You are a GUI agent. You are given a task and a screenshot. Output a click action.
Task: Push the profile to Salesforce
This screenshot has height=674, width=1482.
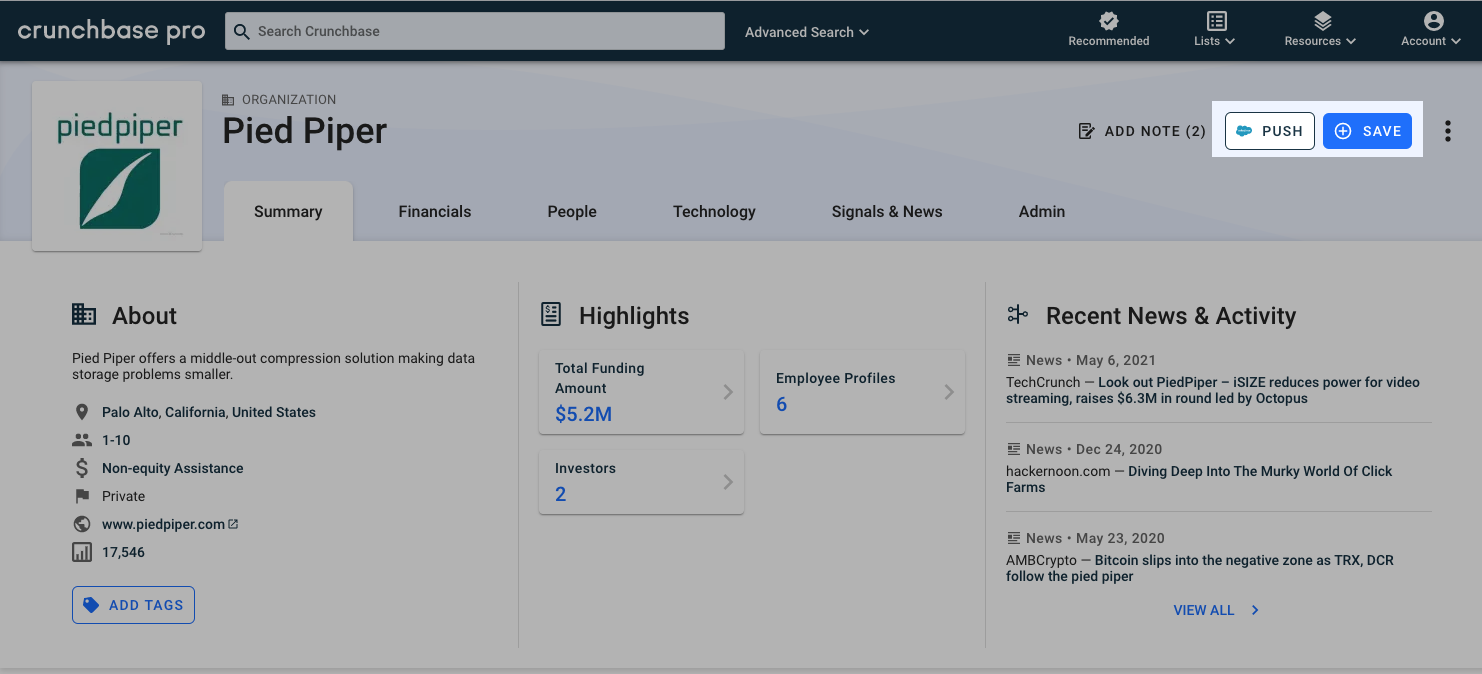1269,130
